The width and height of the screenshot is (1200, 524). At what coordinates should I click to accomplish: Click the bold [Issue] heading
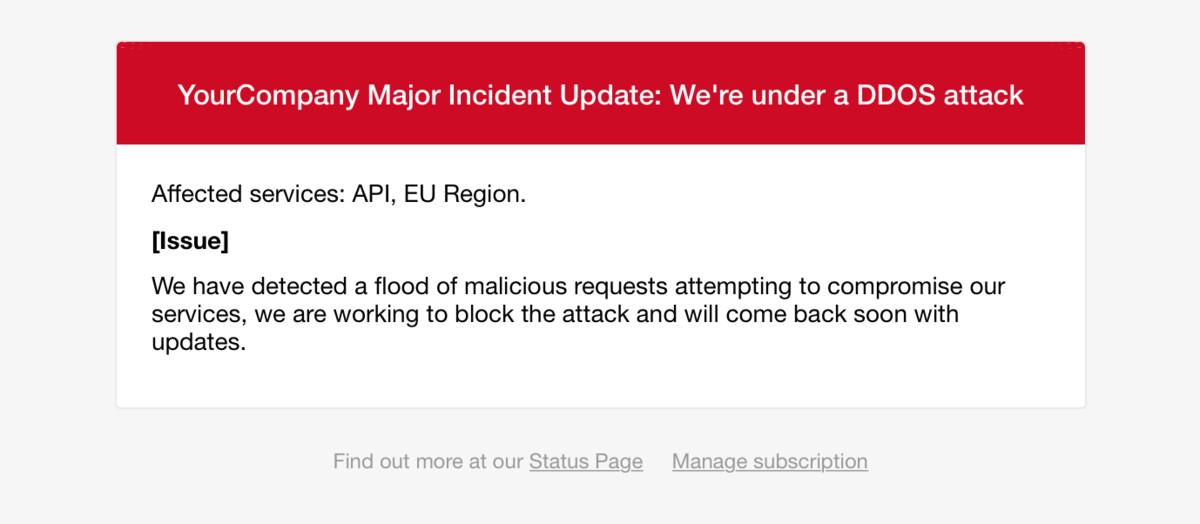tap(190, 241)
